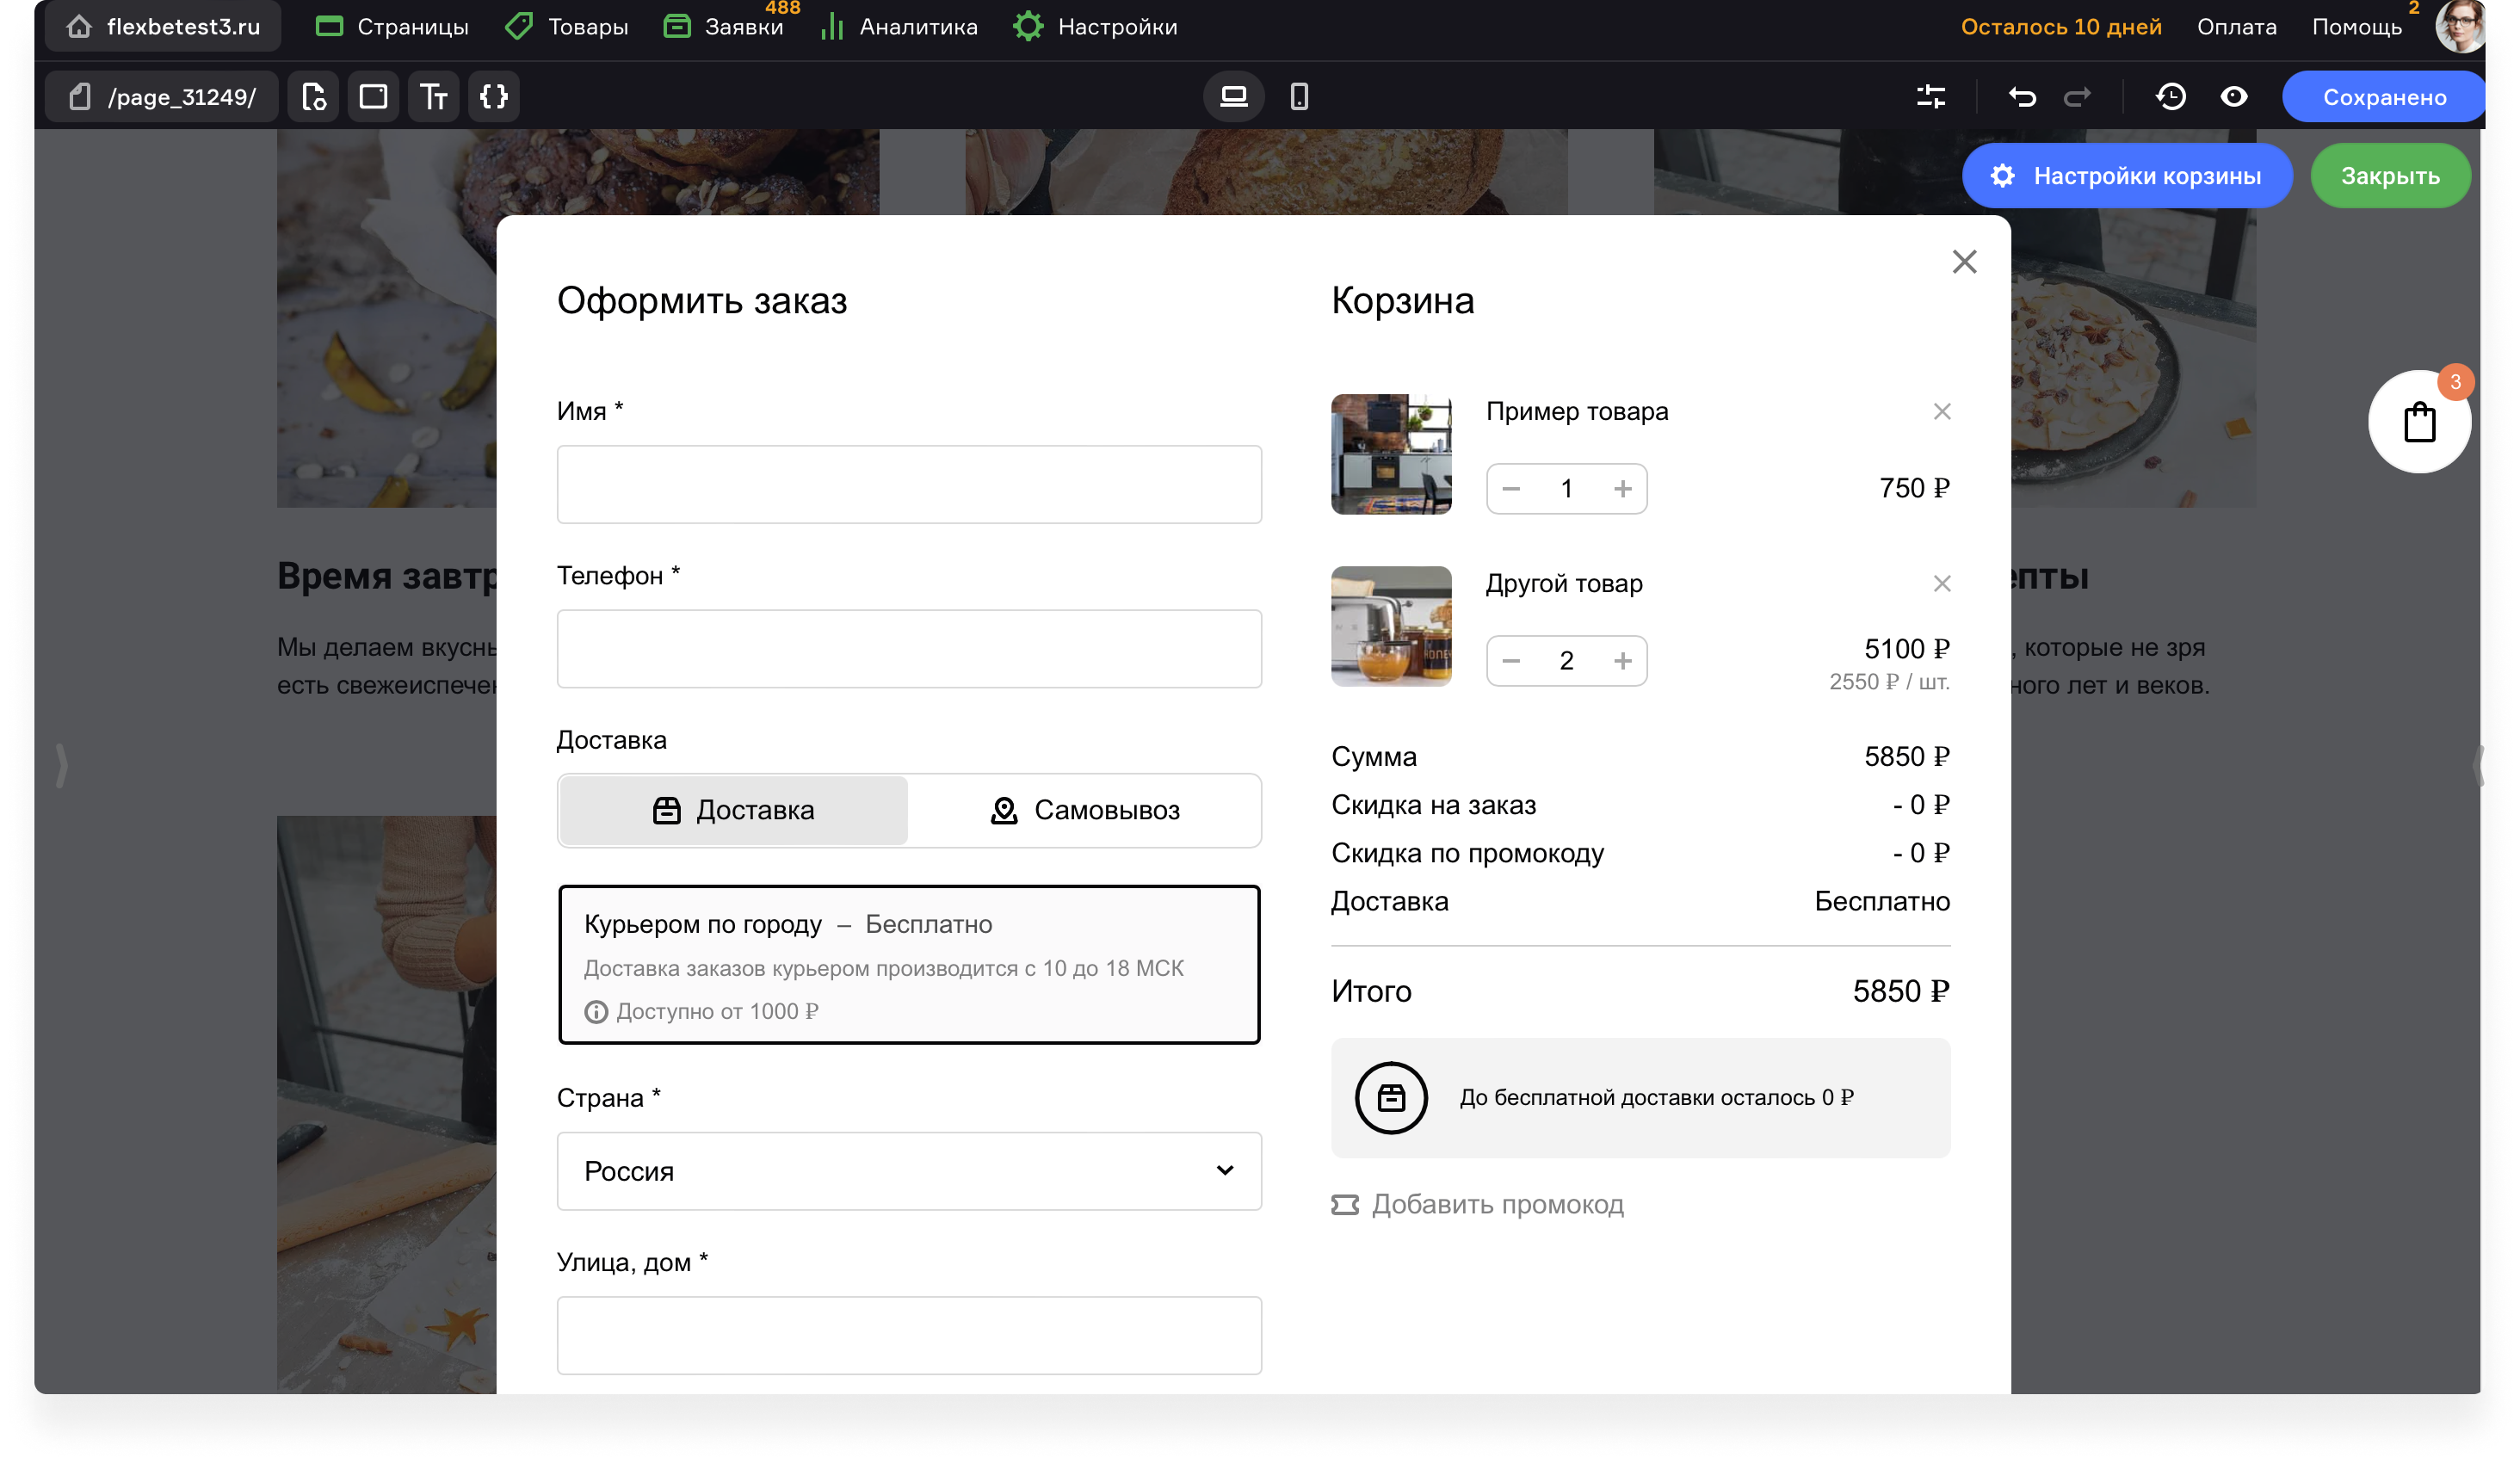Close the order modal with X
Screen dimensions: 2520x1463
(1965, 262)
